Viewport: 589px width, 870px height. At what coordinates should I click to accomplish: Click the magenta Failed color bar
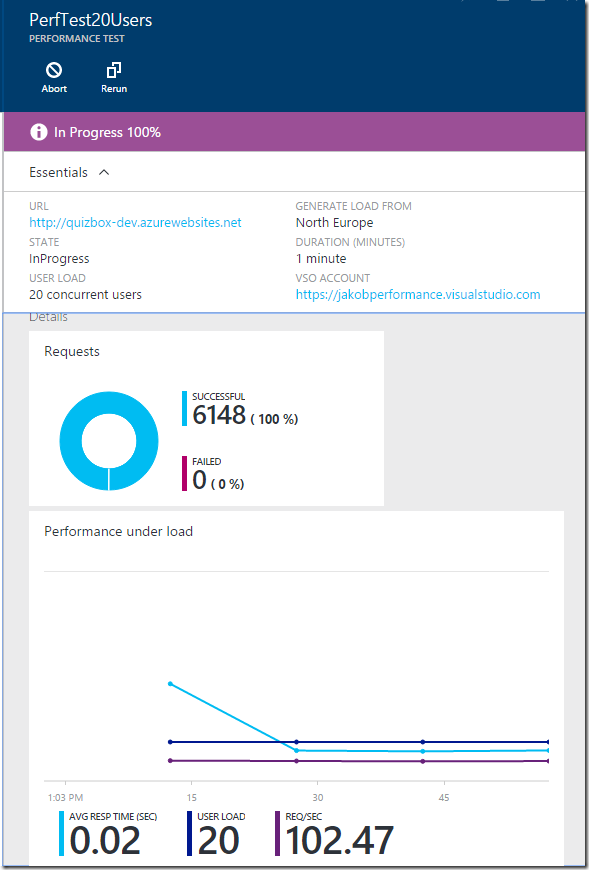point(184,473)
